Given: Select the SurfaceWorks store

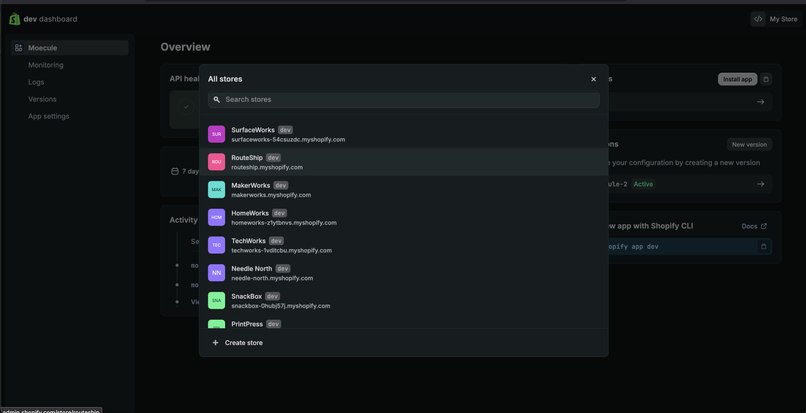Looking at the screenshot, I should [404, 134].
